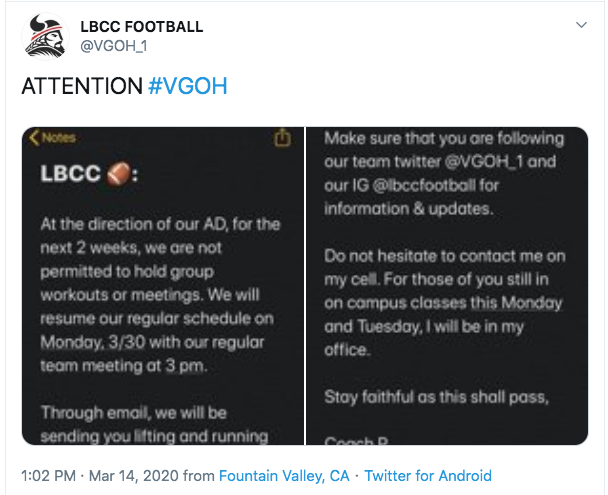This screenshot has height=495, width=608.
Task: Click the LBCC Football Viking avatar
Action: 46,36
